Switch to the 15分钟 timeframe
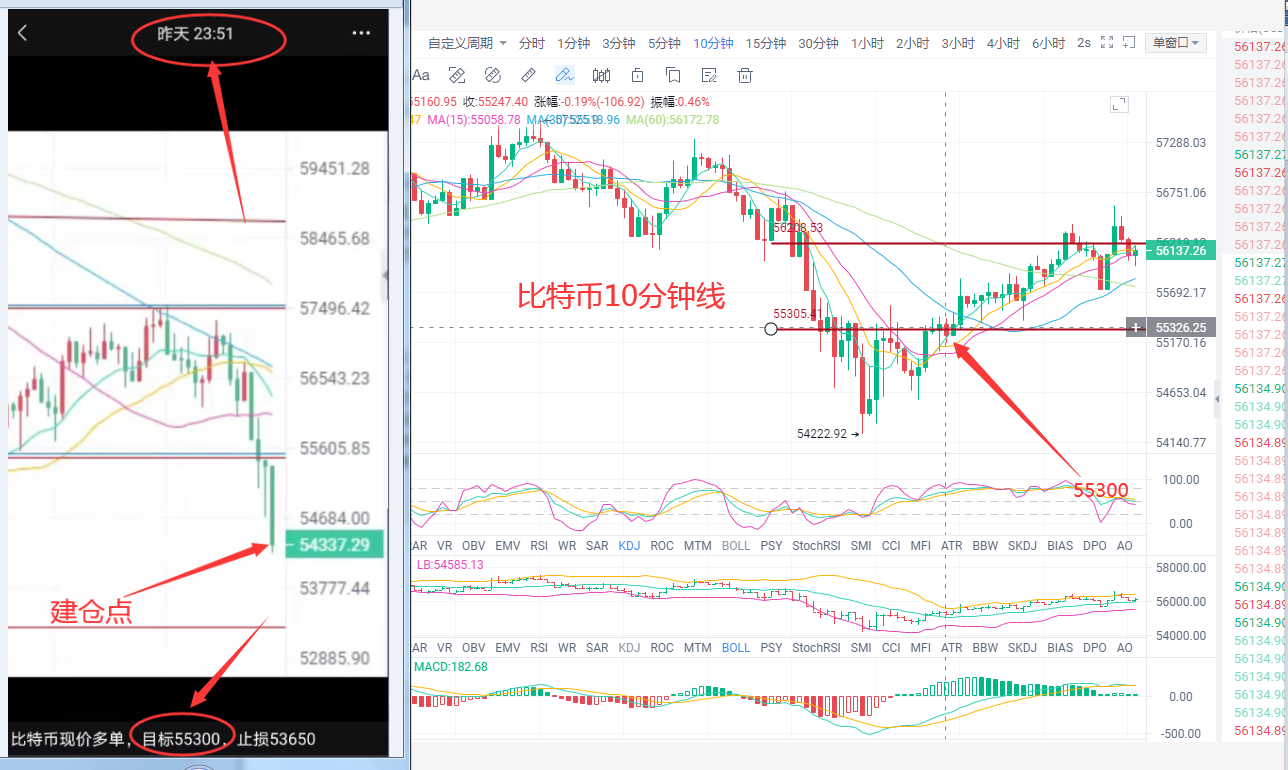The height and width of the screenshot is (770, 1288). tap(766, 43)
